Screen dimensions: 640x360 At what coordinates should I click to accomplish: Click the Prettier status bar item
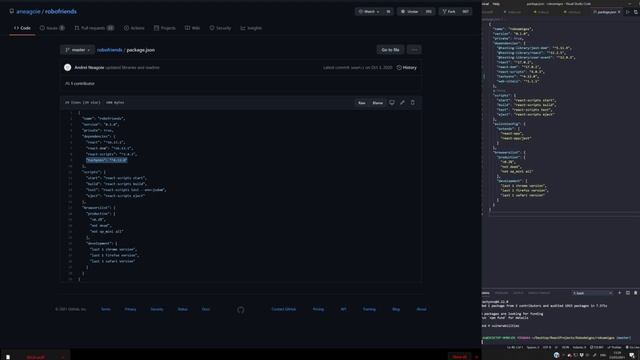(614, 348)
